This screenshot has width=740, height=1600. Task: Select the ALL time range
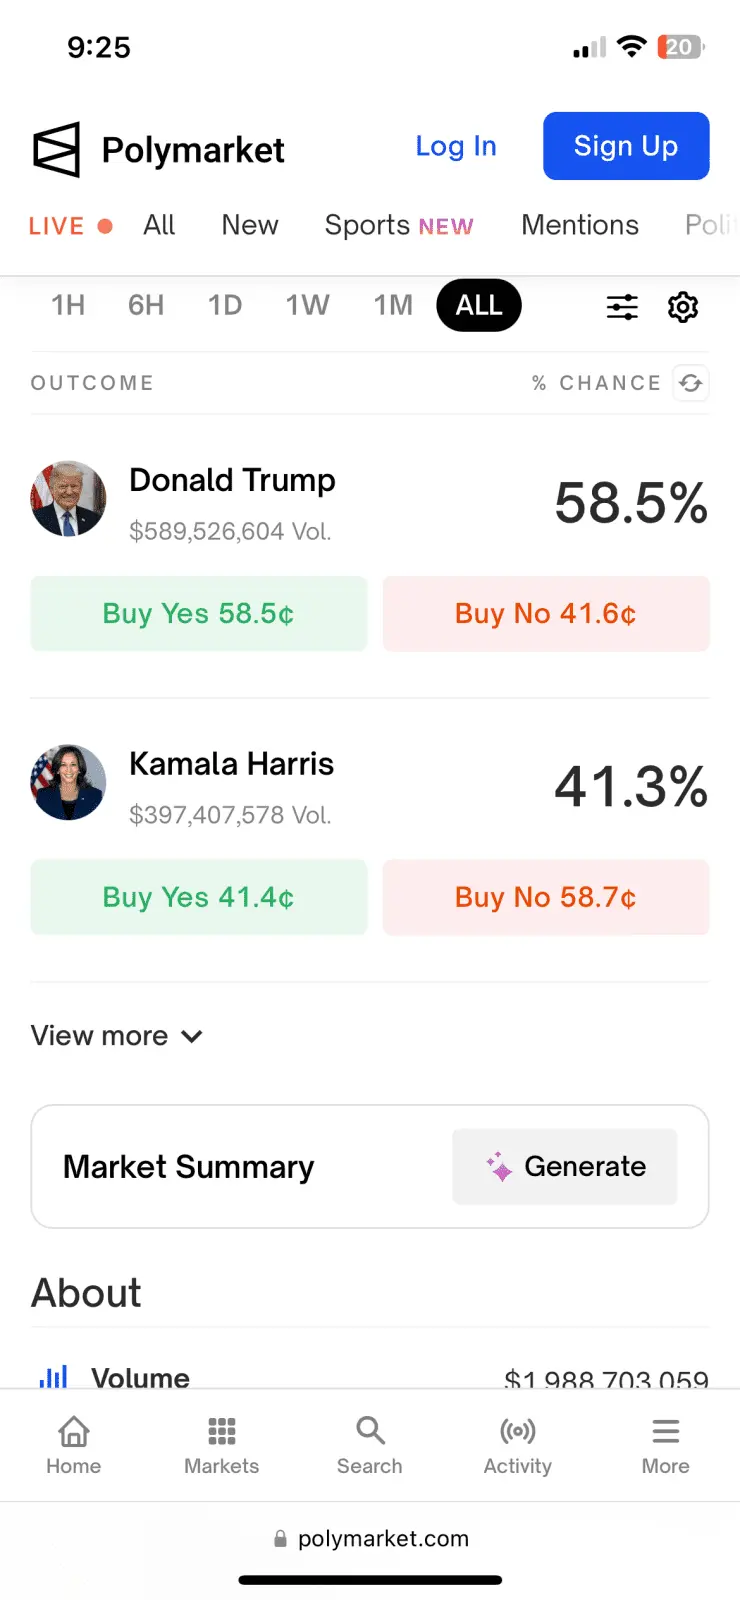(x=479, y=305)
